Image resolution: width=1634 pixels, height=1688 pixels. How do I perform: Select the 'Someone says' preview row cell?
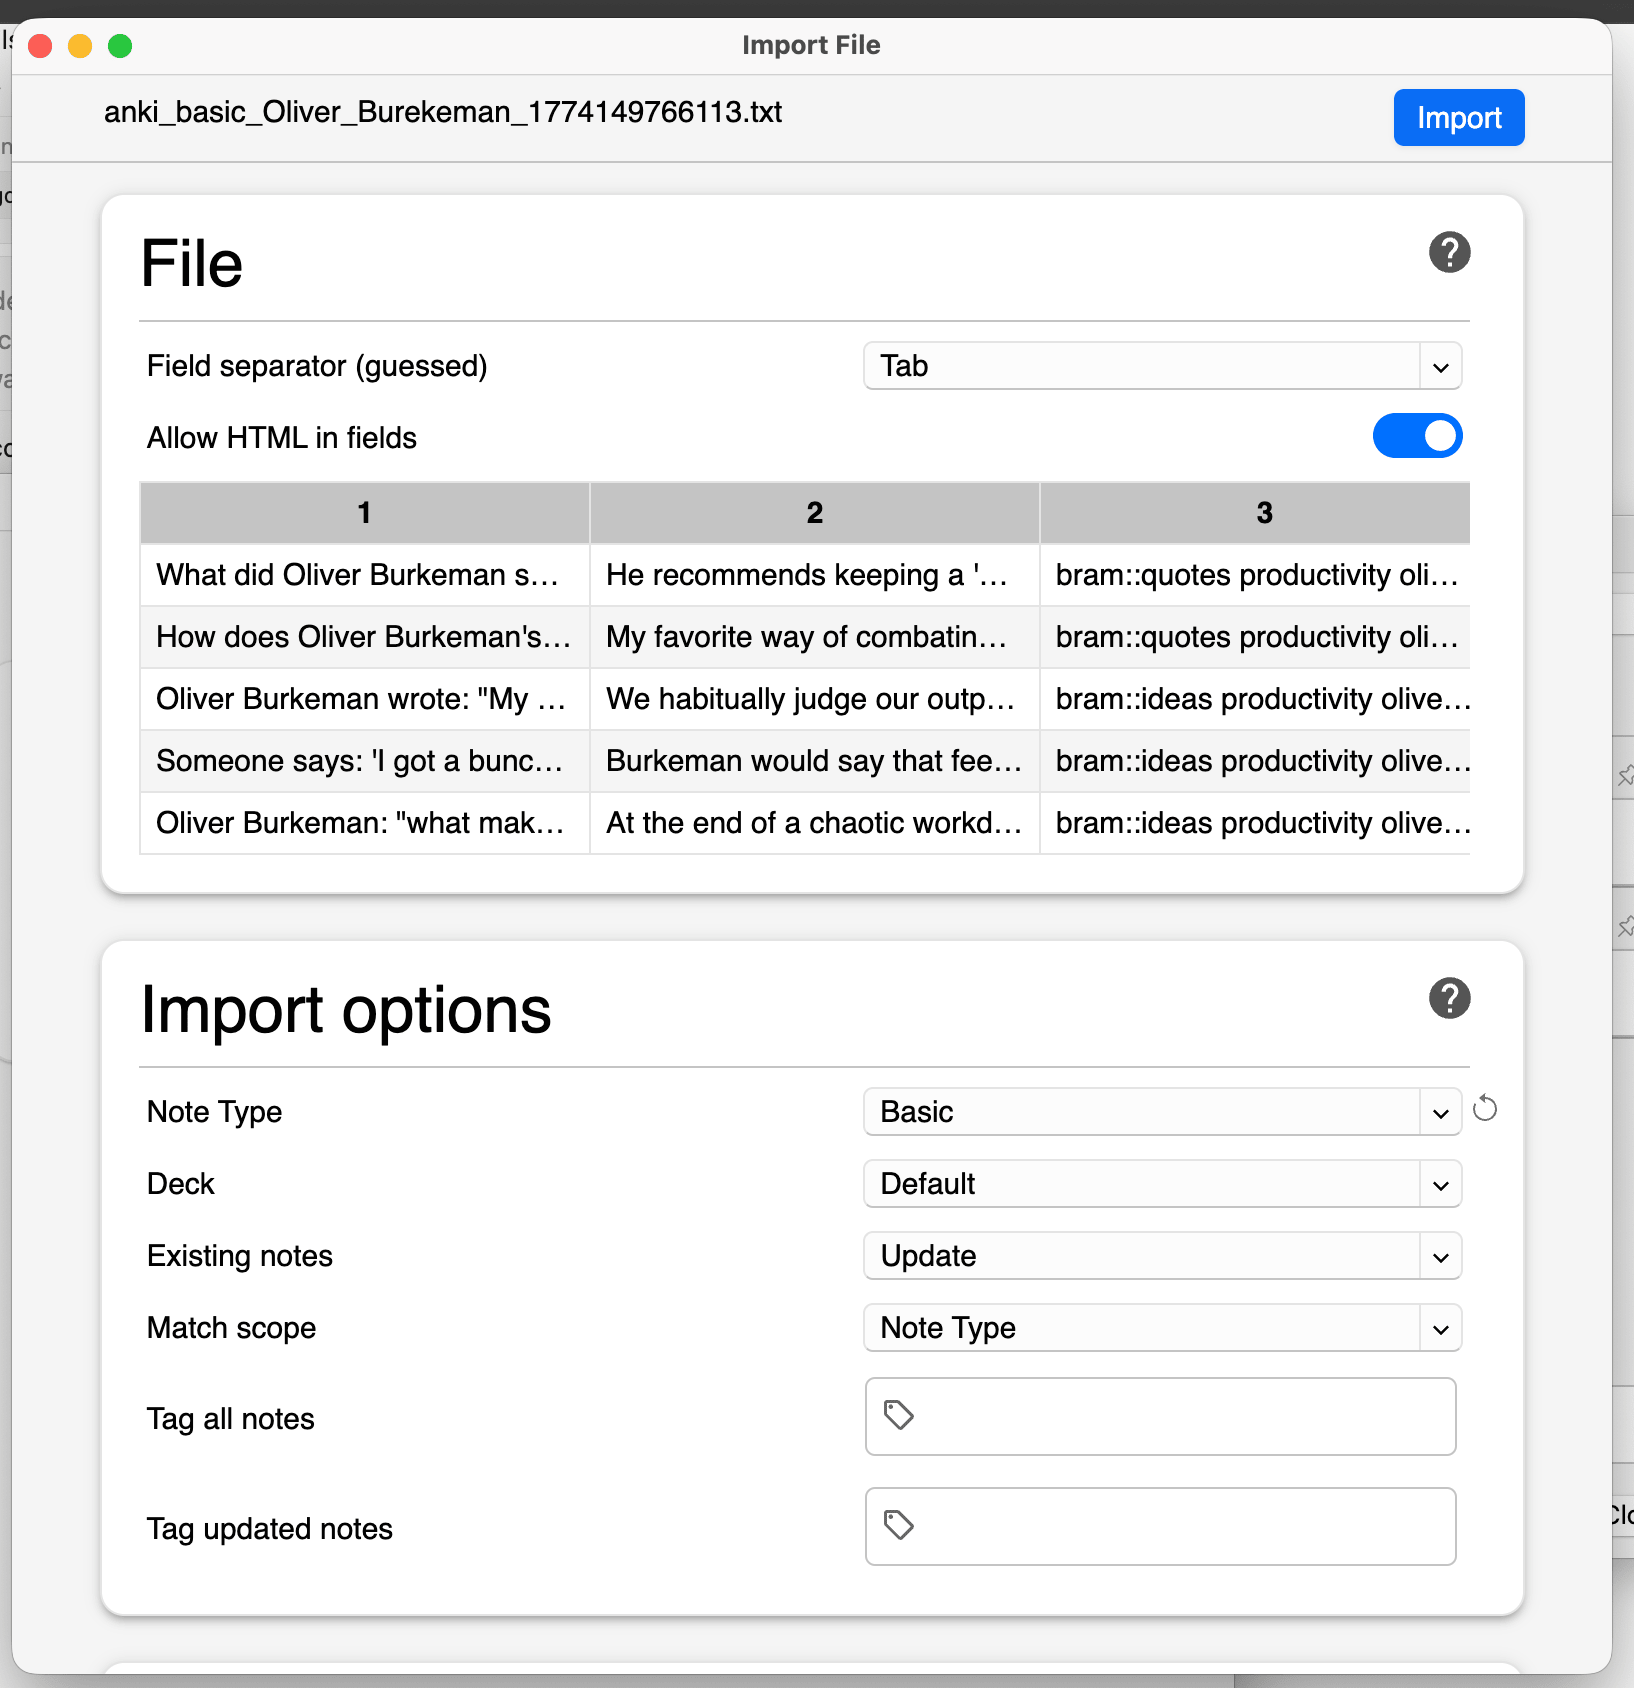pos(360,761)
